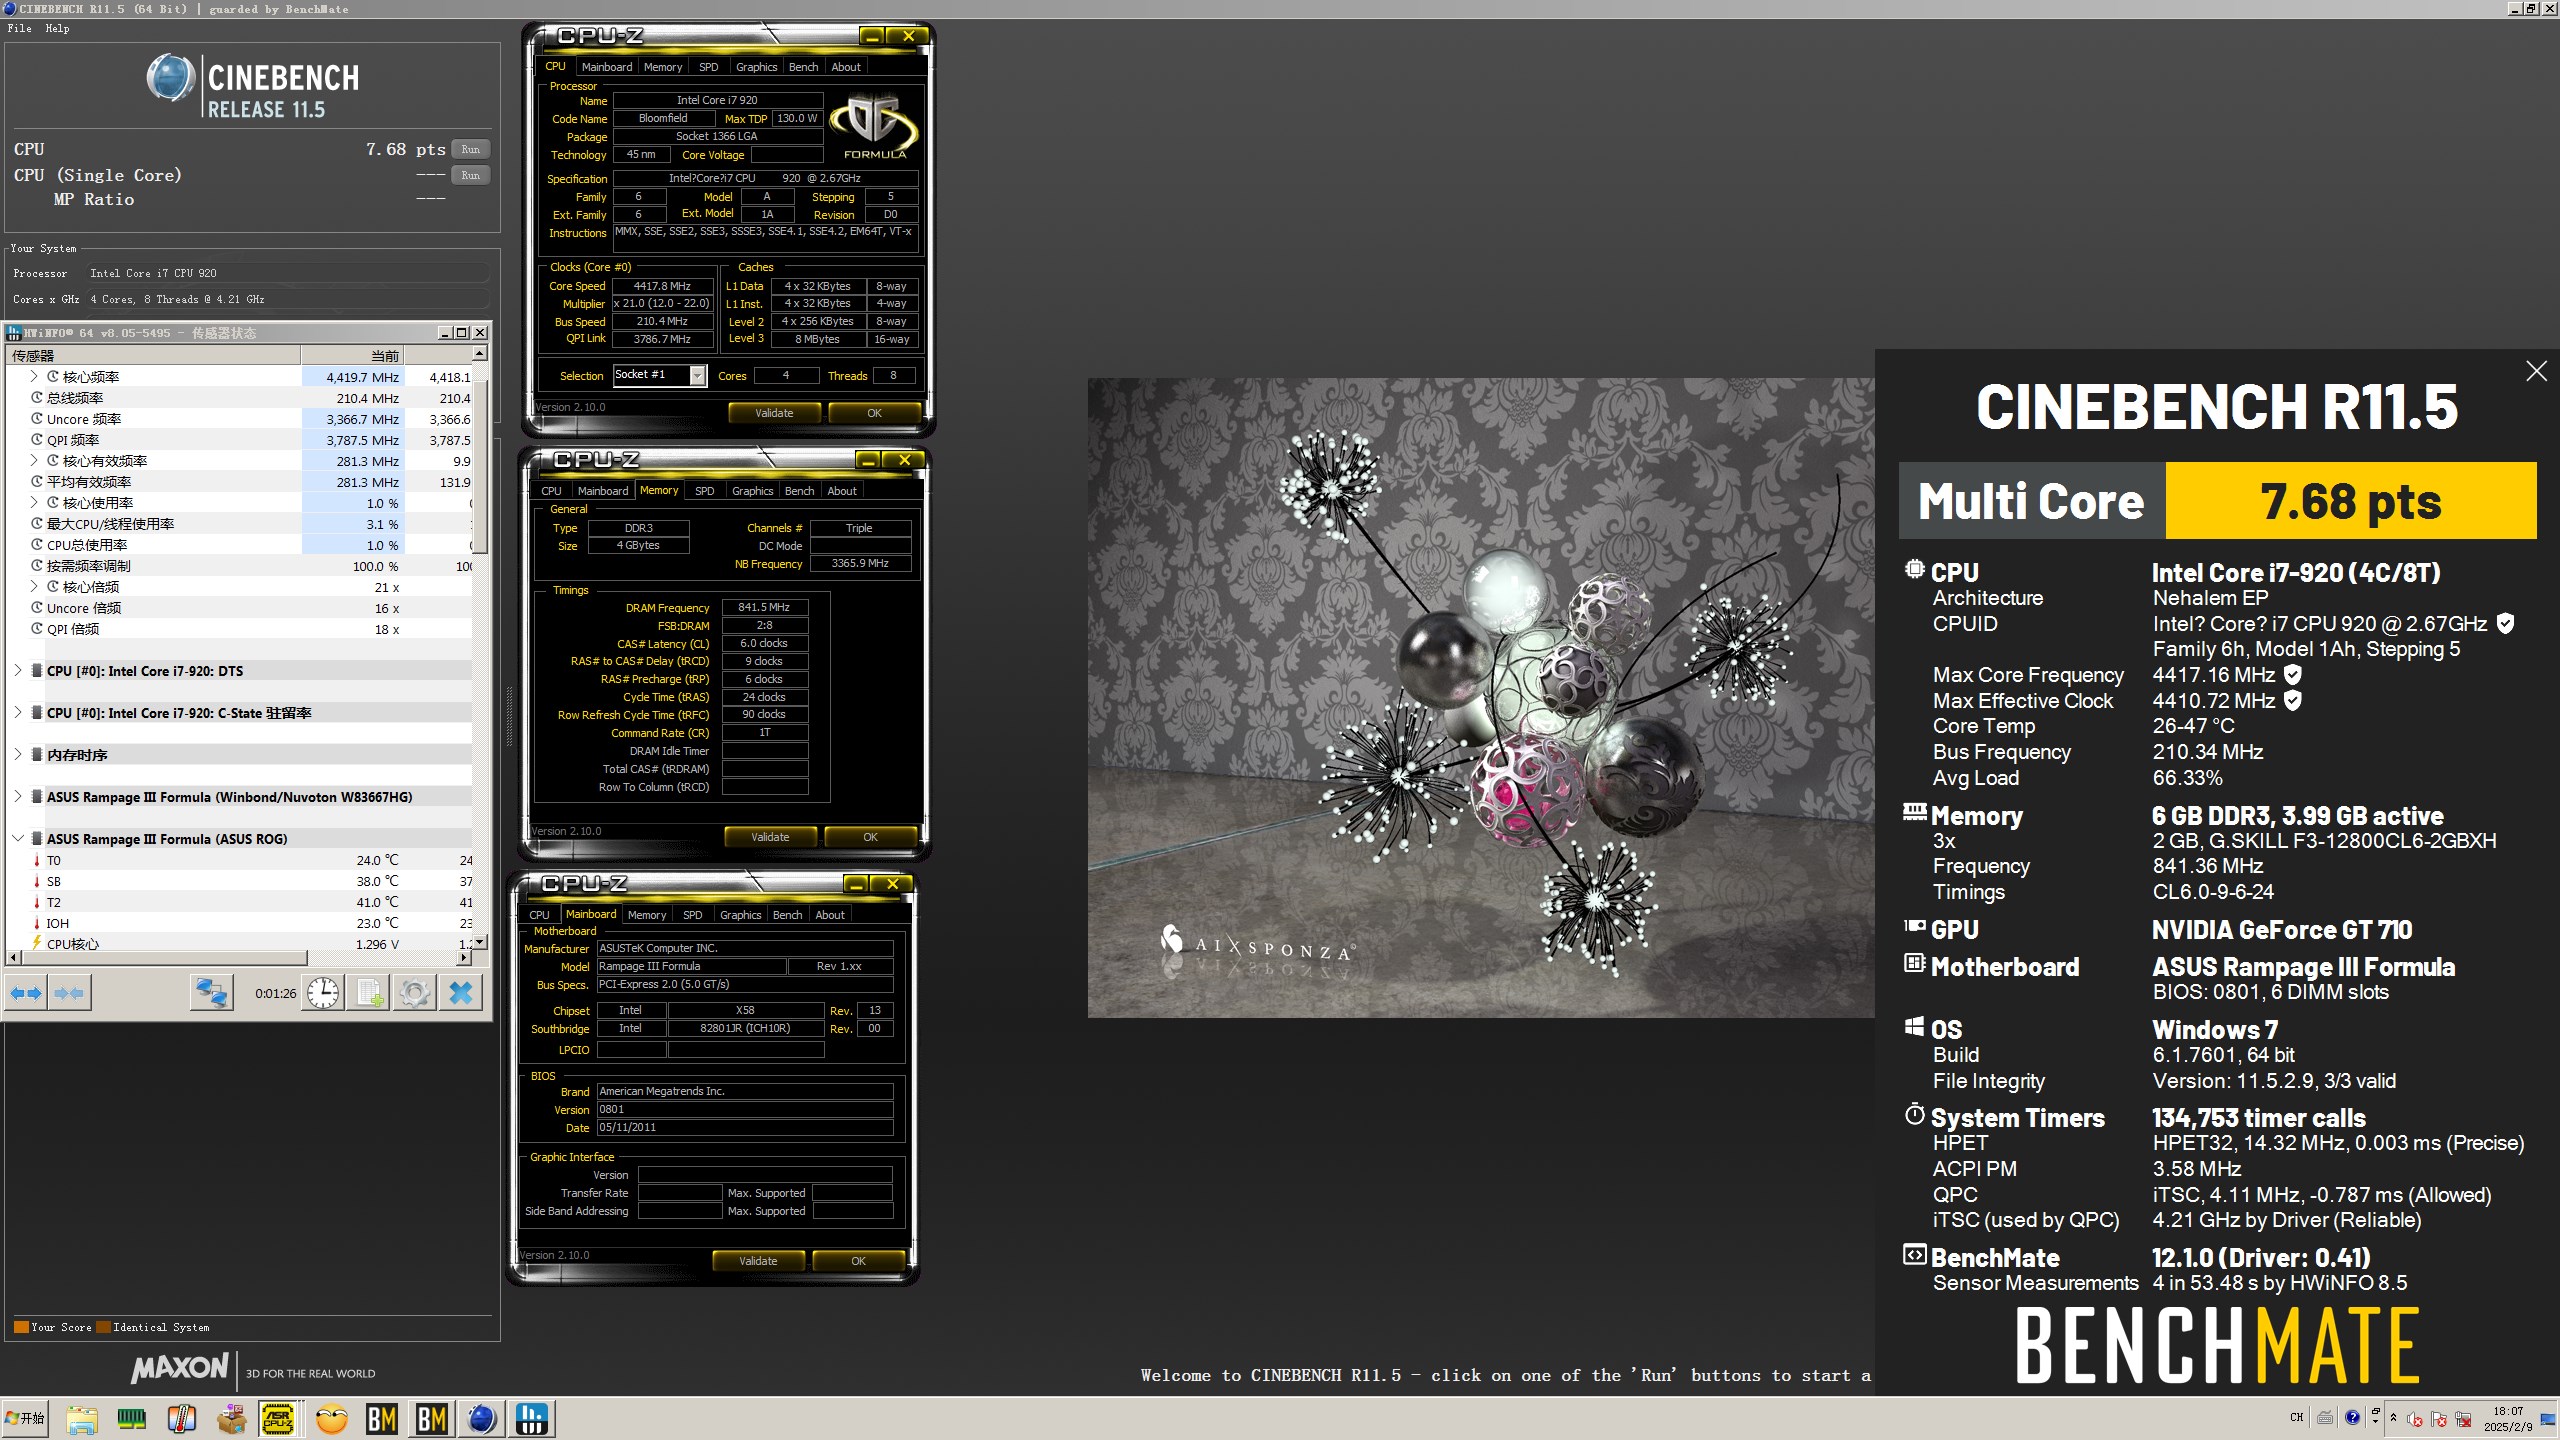Start HWiNFO logging with sheet-plus icon

point(369,993)
